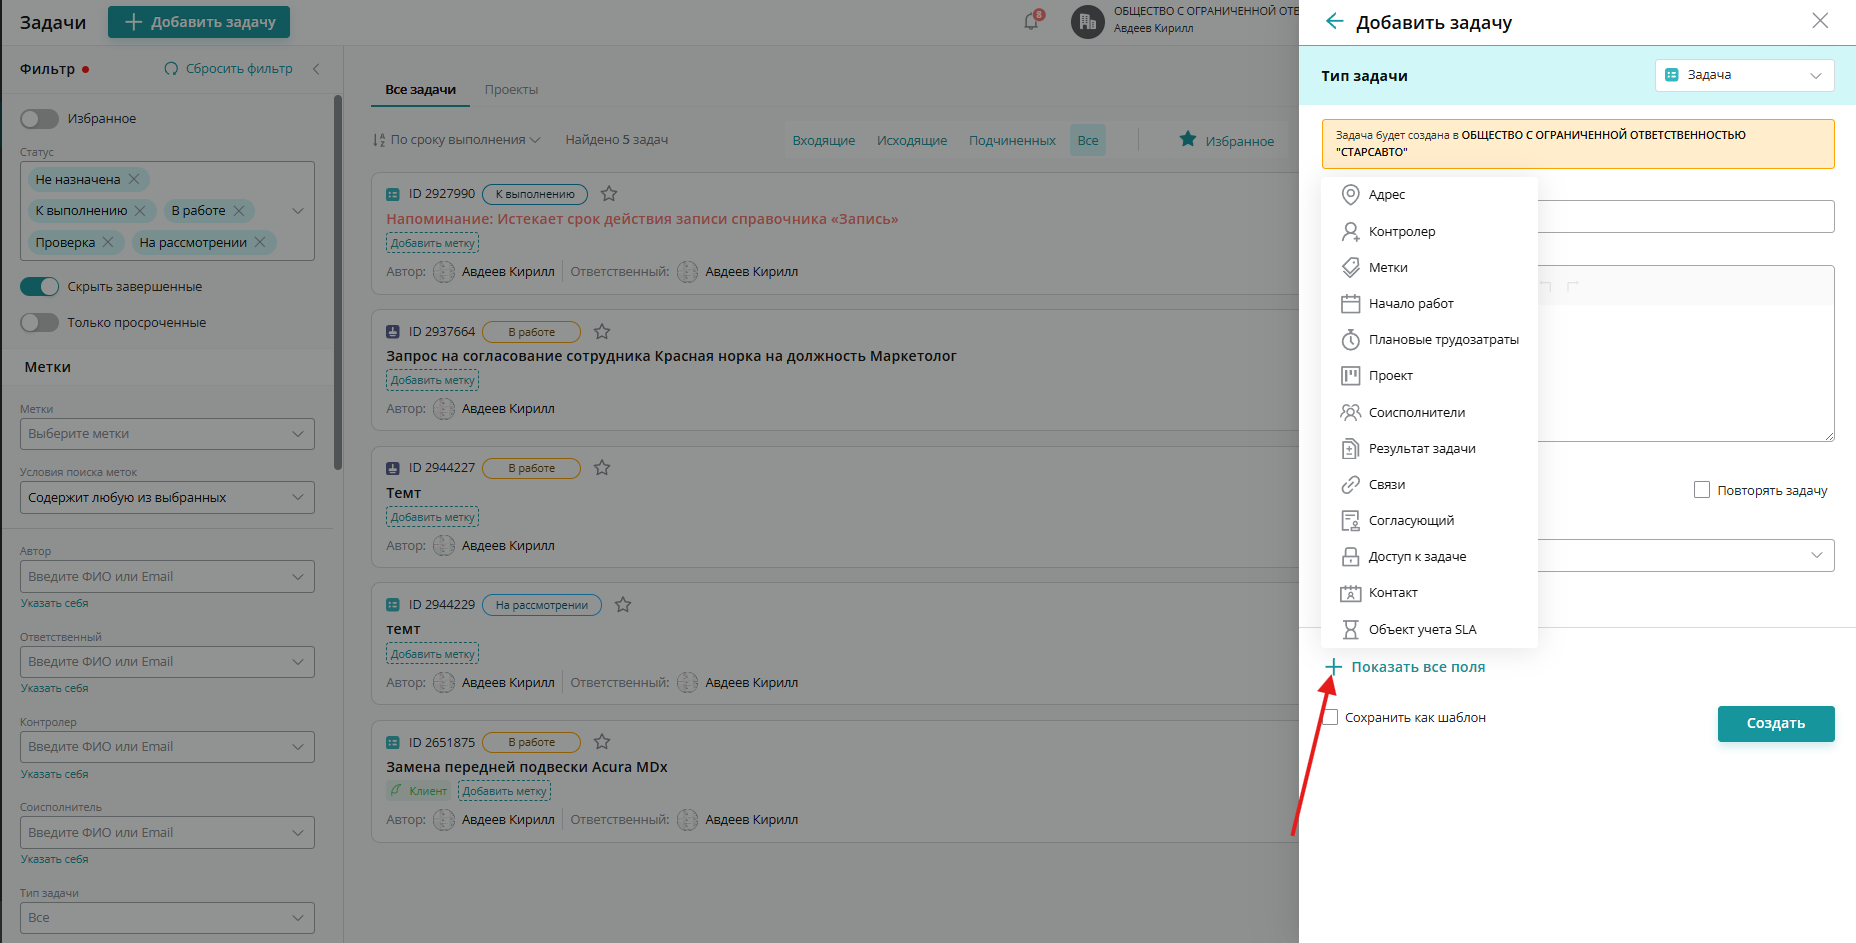Click the task type icon of ID 2944229
Screen dimensions: 1856x943
pos(393,605)
